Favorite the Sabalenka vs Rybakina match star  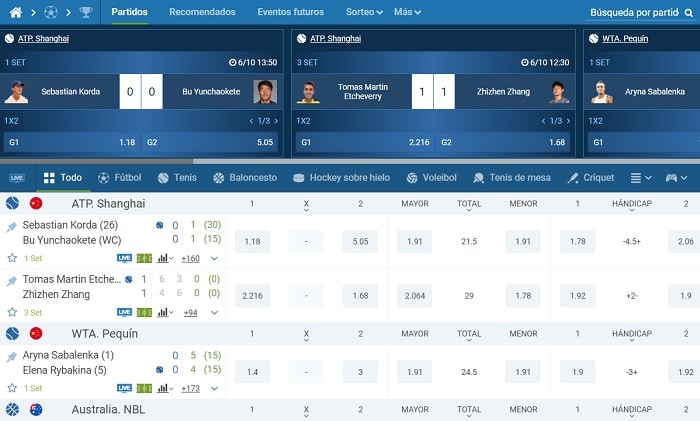[12, 388]
